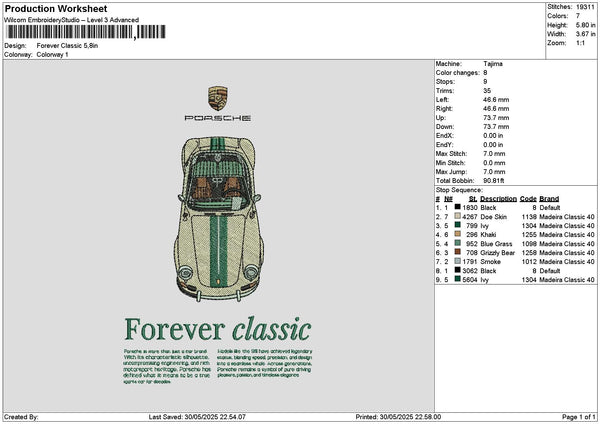Click the Machine value Tajima
This screenshot has height=424, width=600.
pyautogui.click(x=493, y=64)
